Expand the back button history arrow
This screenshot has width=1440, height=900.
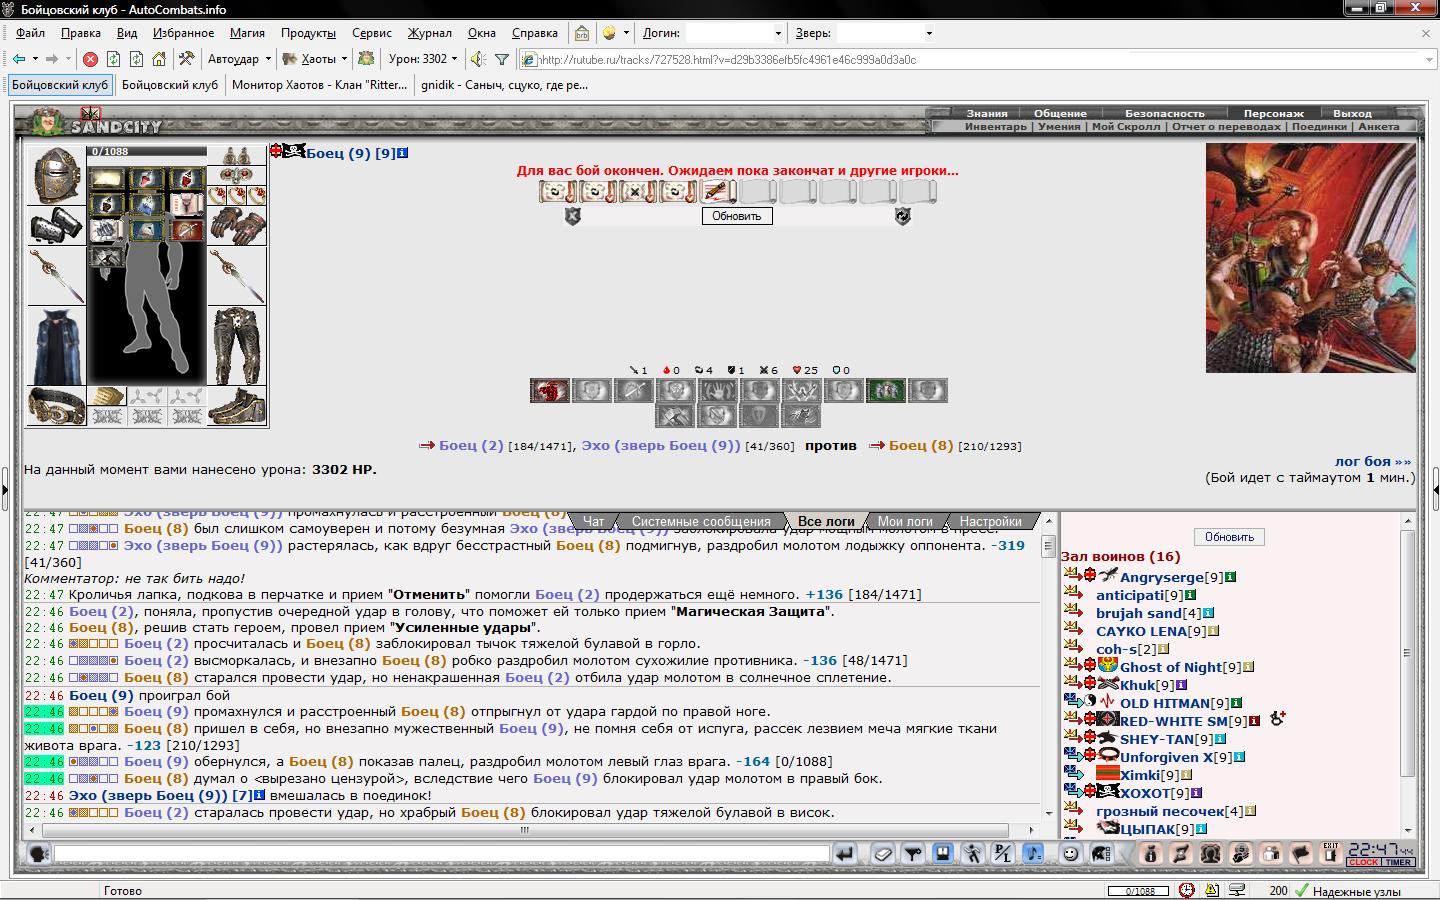coord(35,59)
